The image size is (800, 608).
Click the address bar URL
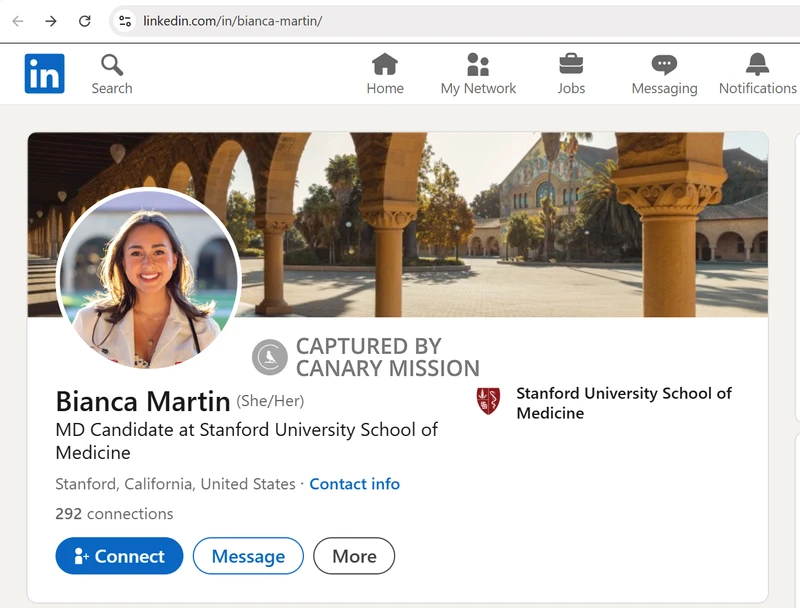(x=232, y=21)
